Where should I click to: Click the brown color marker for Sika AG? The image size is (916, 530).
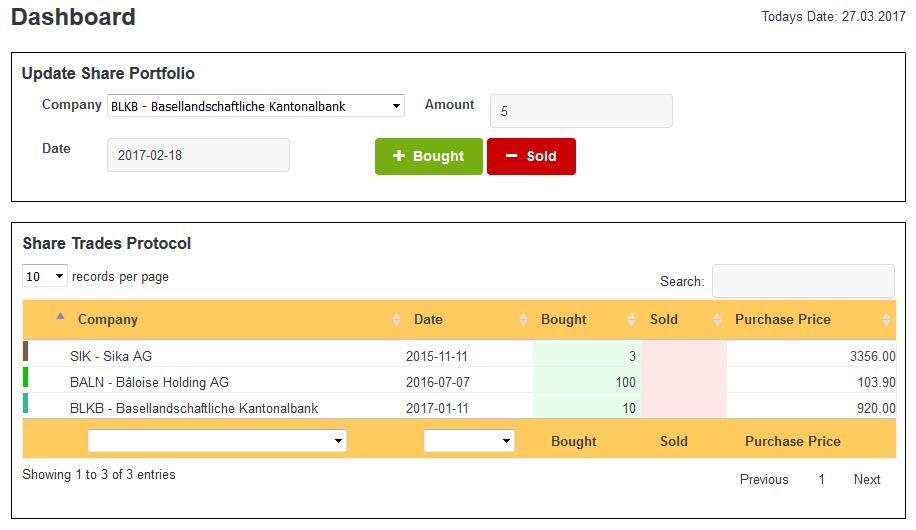tap(25, 351)
